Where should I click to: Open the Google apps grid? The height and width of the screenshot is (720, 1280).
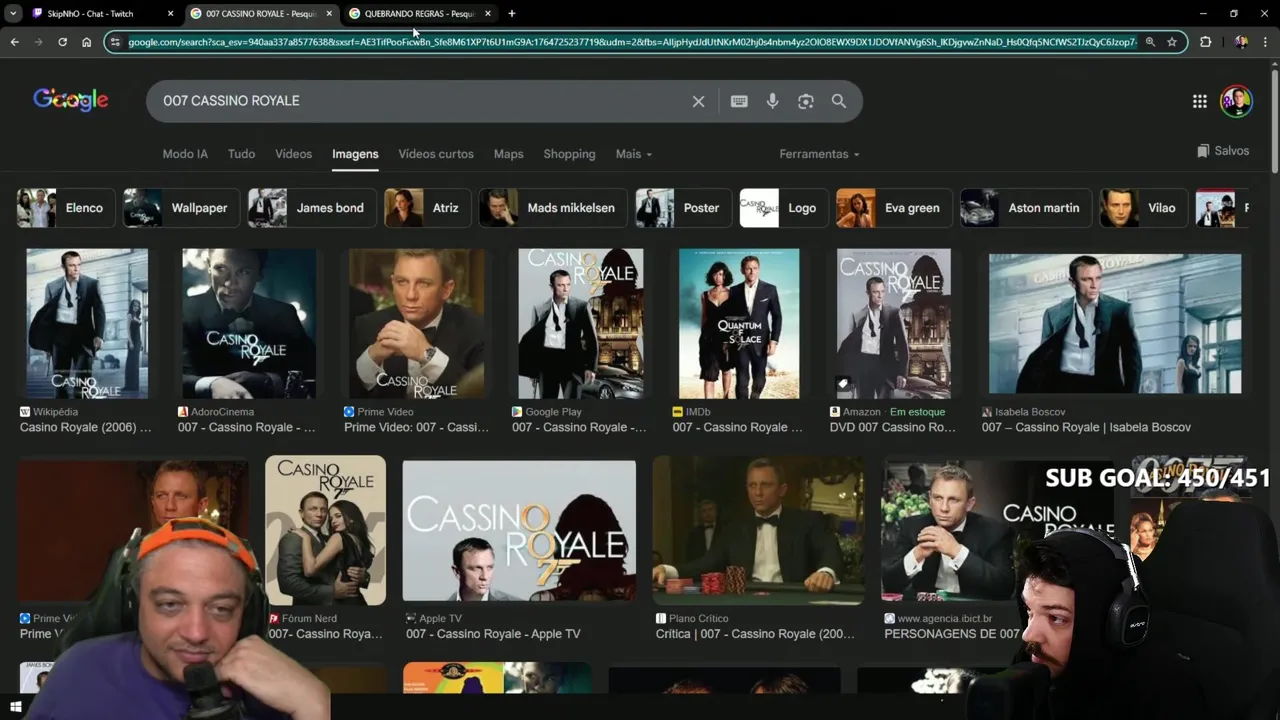pos(1199,101)
